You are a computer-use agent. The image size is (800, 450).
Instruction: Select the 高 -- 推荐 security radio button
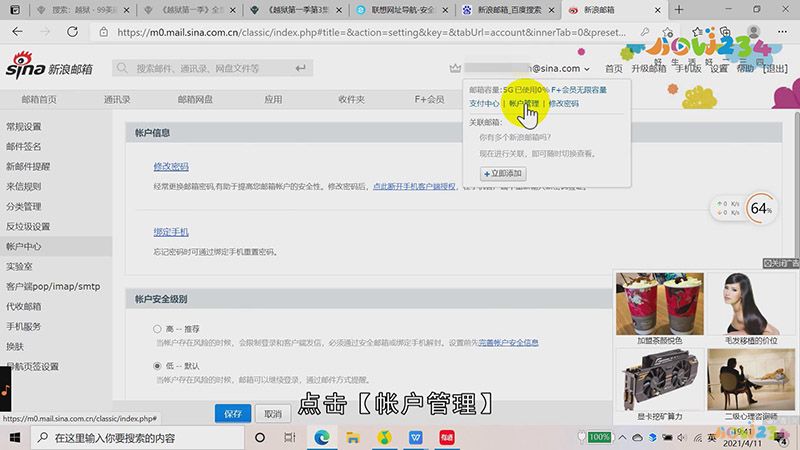(x=157, y=329)
